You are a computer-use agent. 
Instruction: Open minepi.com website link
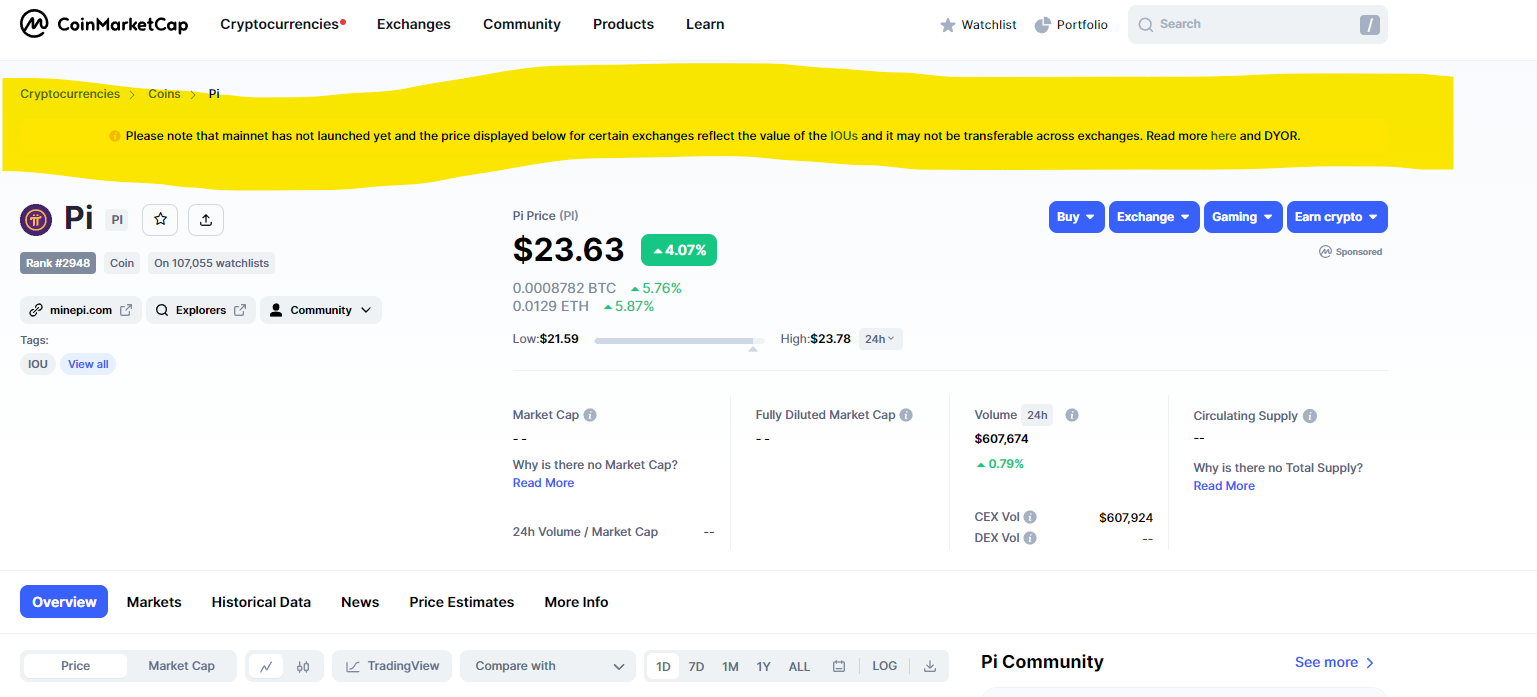[81, 310]
